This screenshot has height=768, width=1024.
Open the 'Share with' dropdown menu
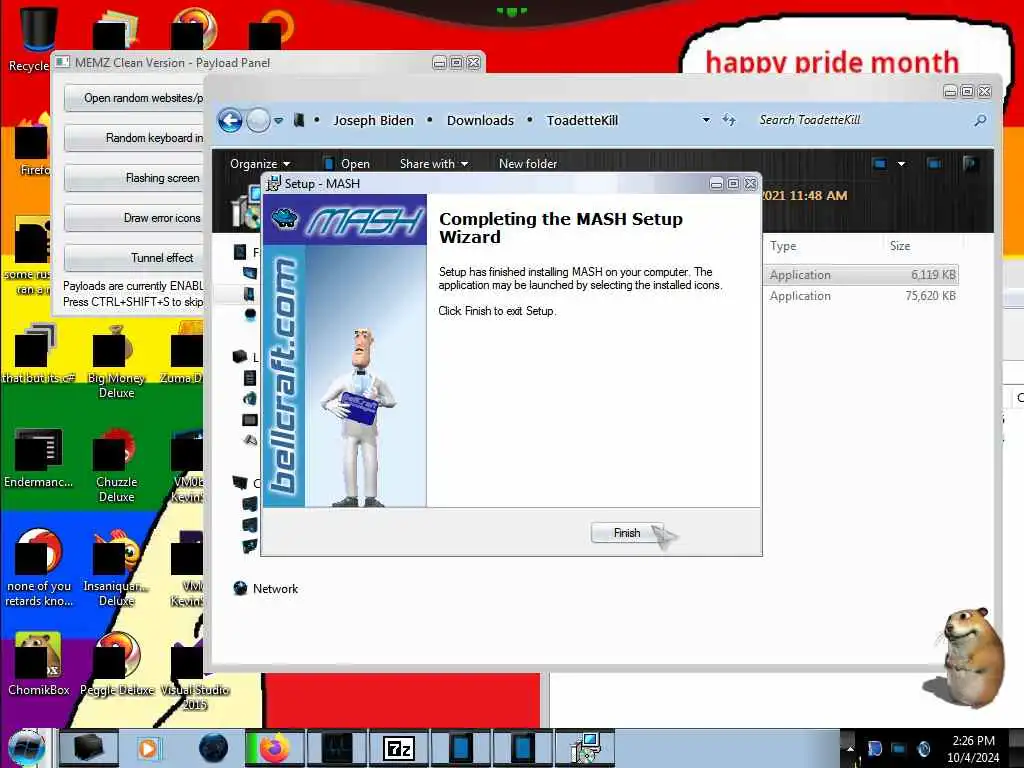point(434,164)
